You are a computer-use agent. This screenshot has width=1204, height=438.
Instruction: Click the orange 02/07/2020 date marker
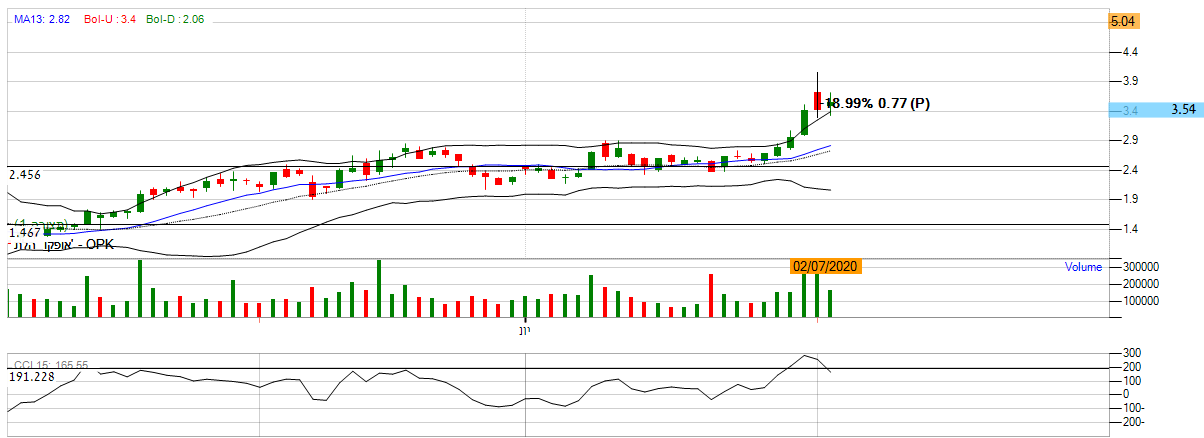pyautogui.click(x=824, y=266)
